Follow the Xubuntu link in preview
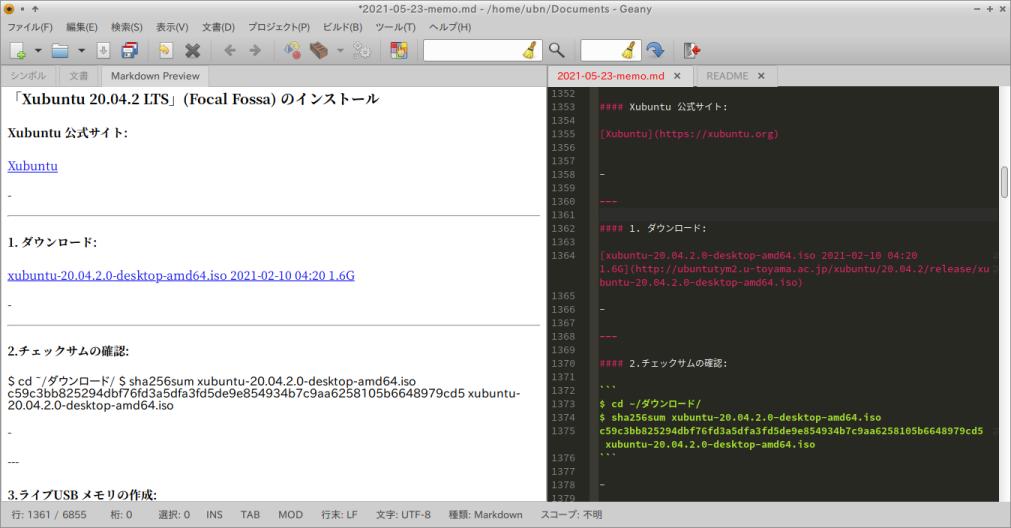The height and width of the screenshot is (528, 1011). [32, 166]
